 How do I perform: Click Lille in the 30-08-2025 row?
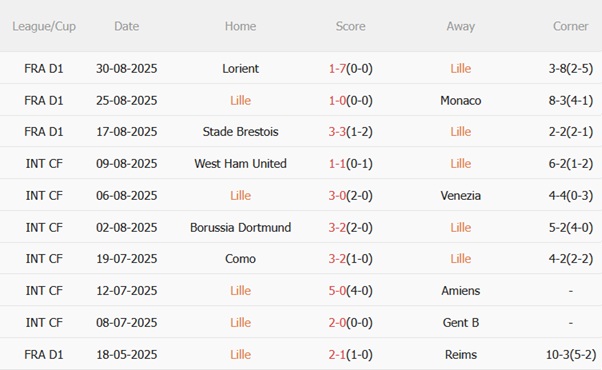pyautogui.click(x=460, y=68)
